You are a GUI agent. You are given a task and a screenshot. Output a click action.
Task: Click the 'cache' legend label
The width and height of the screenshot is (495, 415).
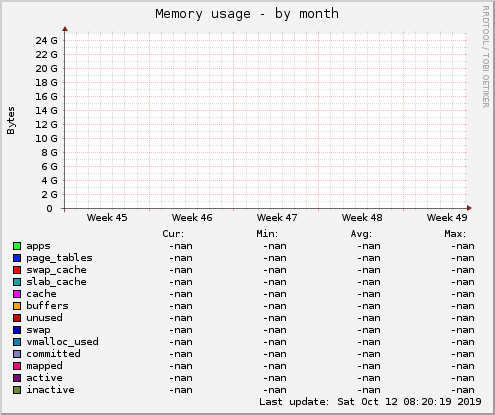tap(41, 294)
